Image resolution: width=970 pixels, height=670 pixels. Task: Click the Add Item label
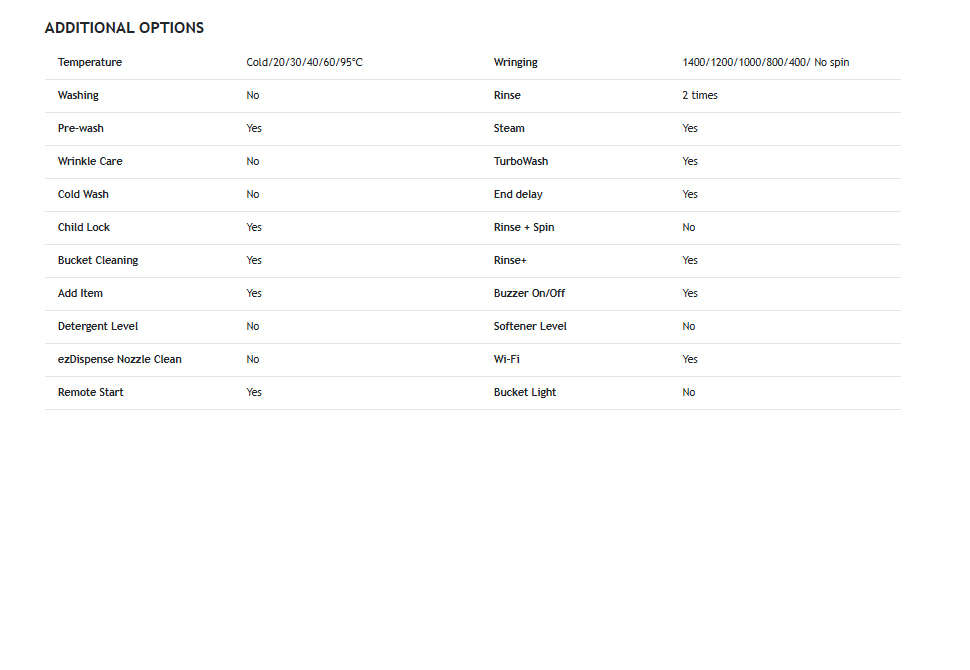(x=80, y=293)
